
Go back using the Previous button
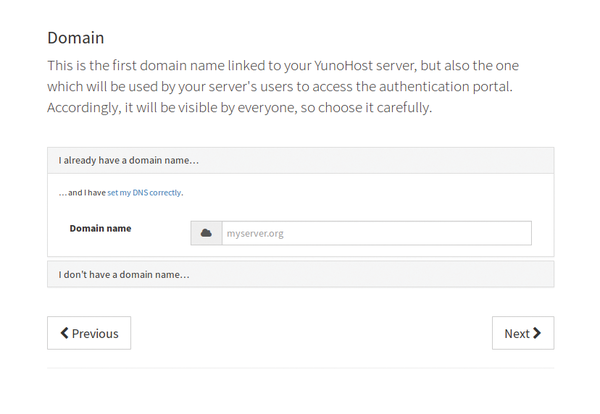pos(89,333)
